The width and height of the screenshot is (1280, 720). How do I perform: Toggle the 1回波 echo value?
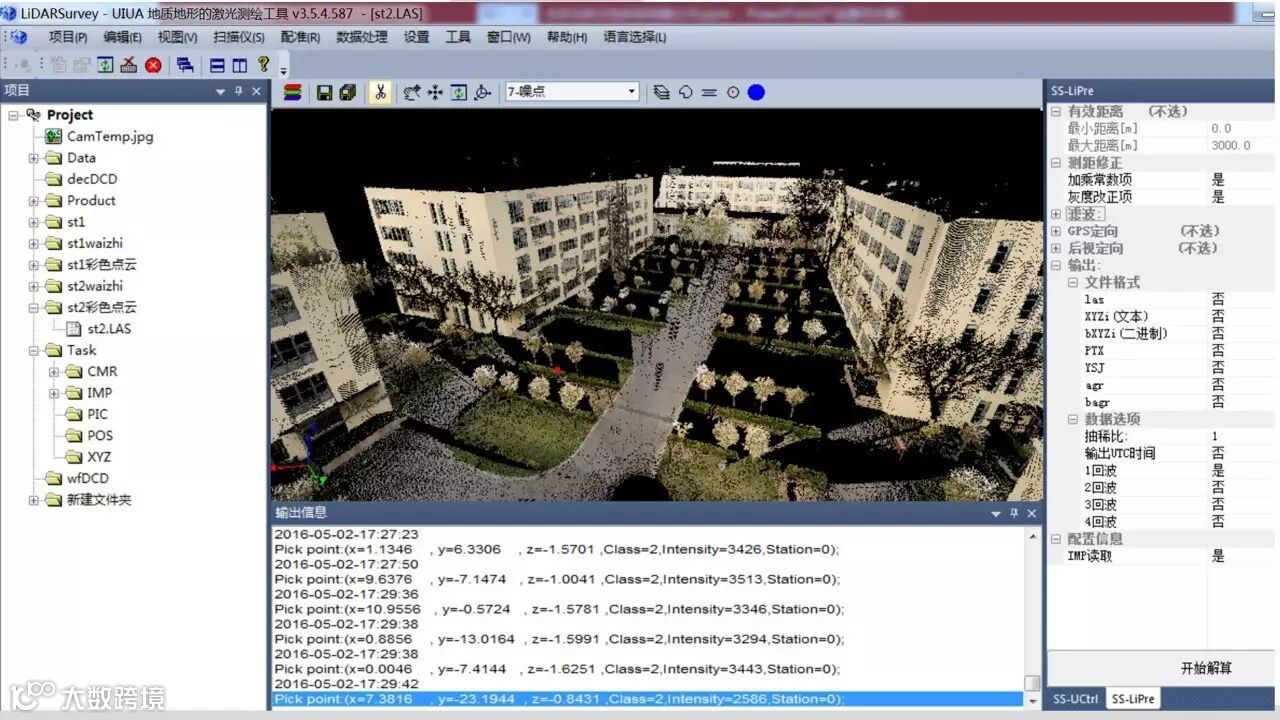1242,470
